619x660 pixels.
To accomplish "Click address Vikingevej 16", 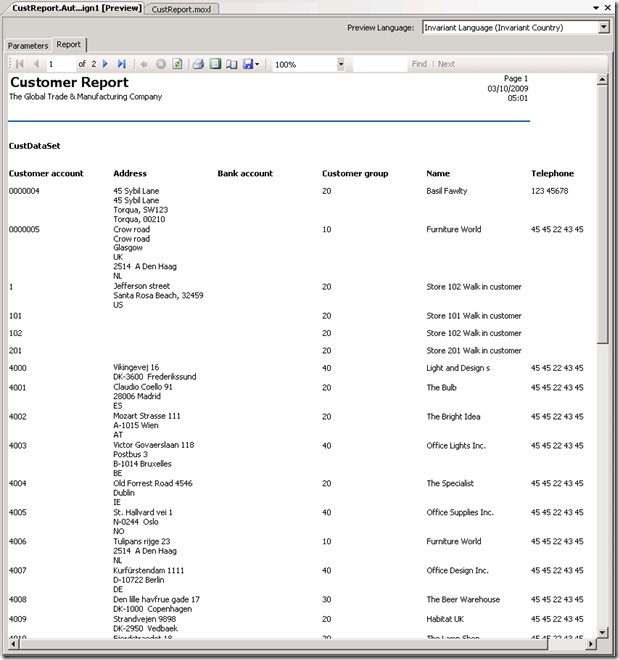I will coord(136,367).
